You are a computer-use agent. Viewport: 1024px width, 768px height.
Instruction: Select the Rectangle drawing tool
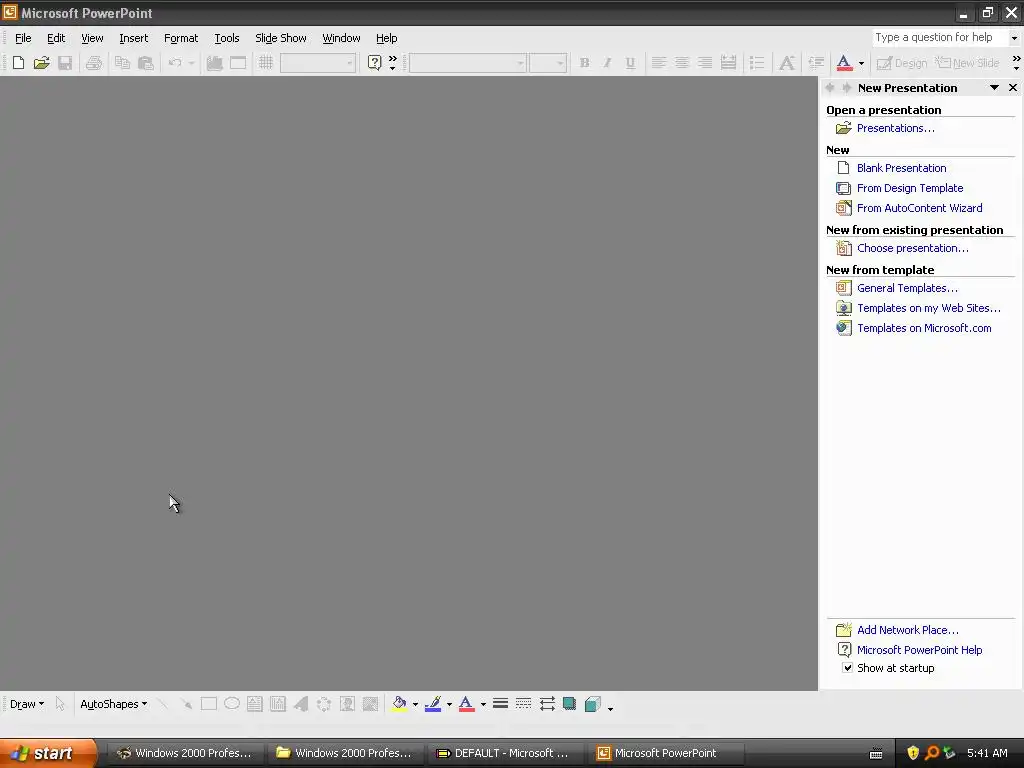click(209, 704)
